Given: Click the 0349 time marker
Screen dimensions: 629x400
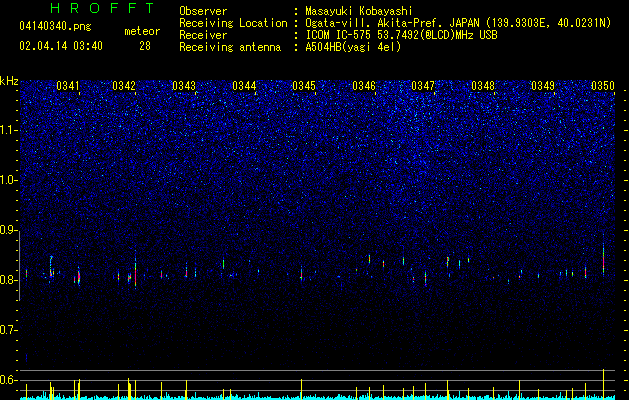Looking at the screenshot, I should point(543,86).
